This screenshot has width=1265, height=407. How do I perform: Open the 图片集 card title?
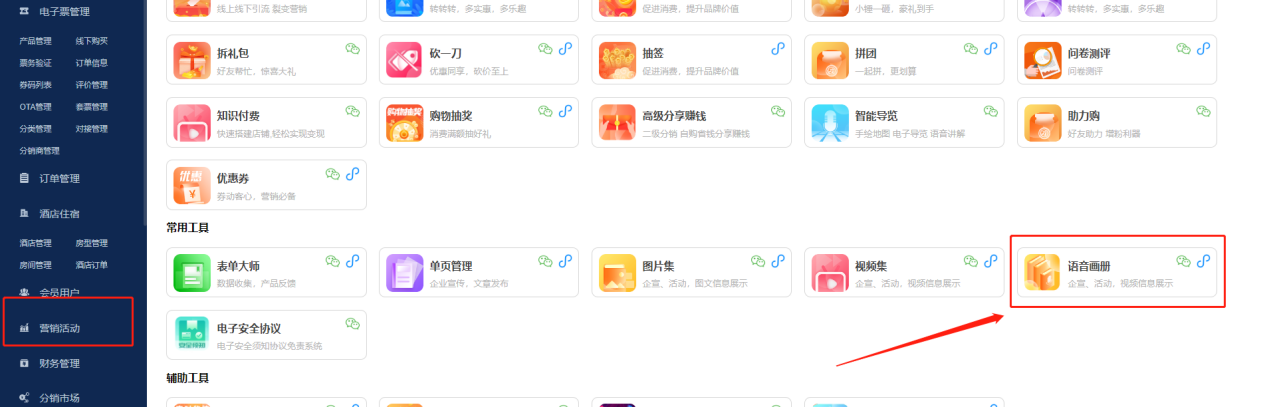[657, 266]
